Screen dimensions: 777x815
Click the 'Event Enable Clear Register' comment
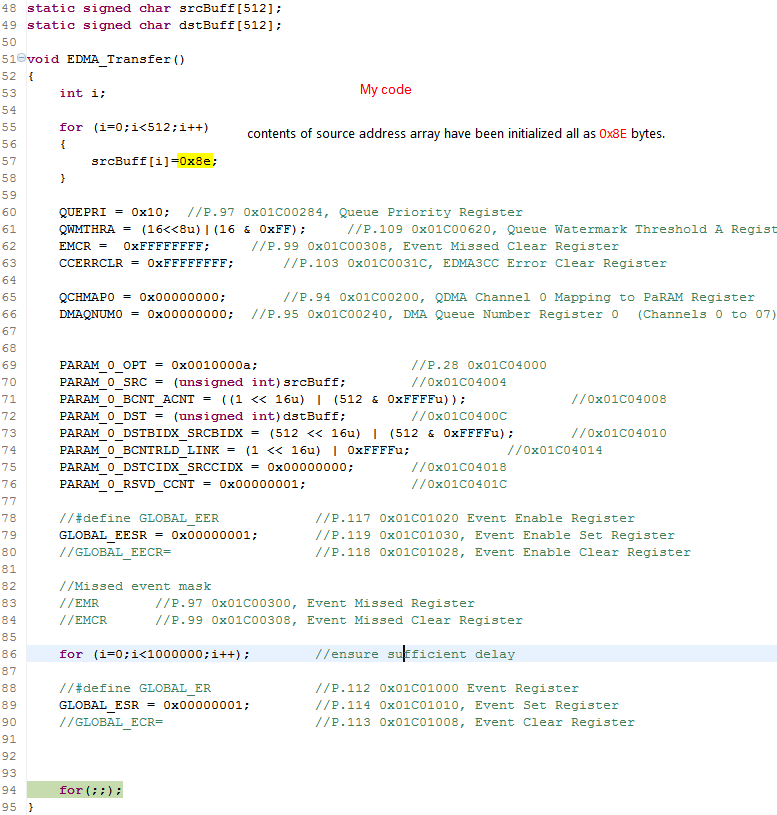(x=583, y=552)
